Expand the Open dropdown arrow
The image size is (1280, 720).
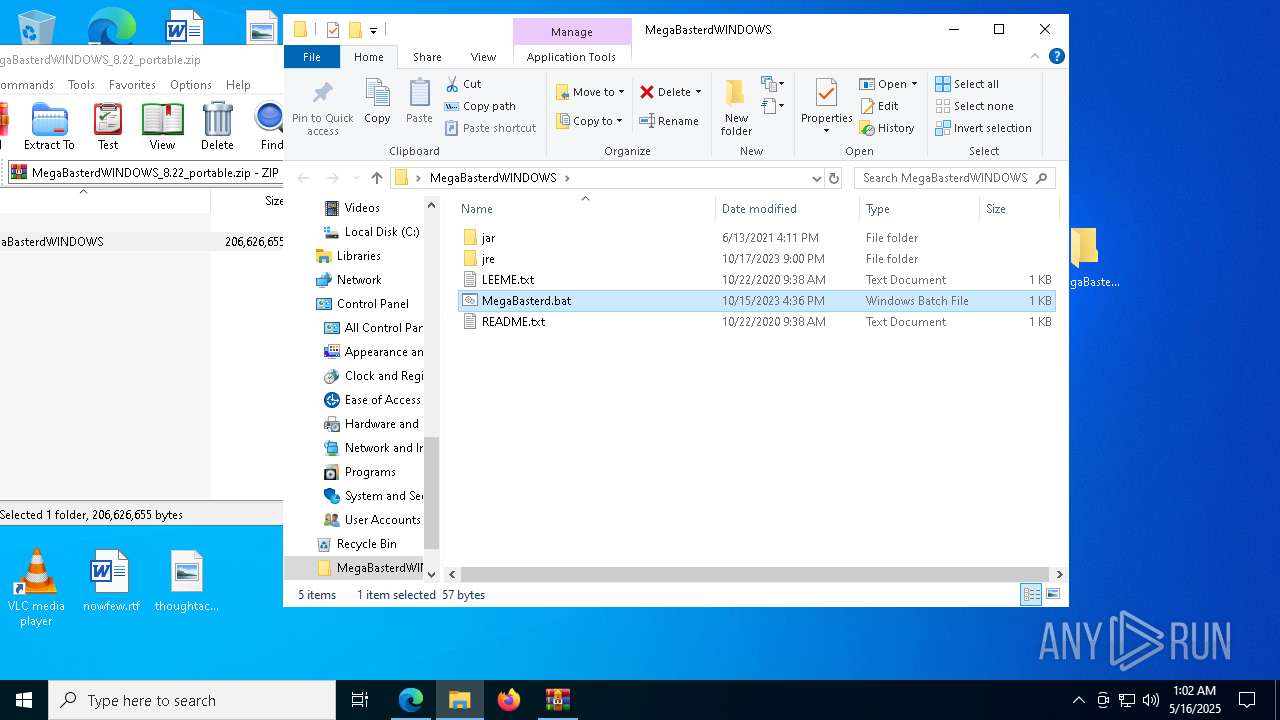[914, 84]
